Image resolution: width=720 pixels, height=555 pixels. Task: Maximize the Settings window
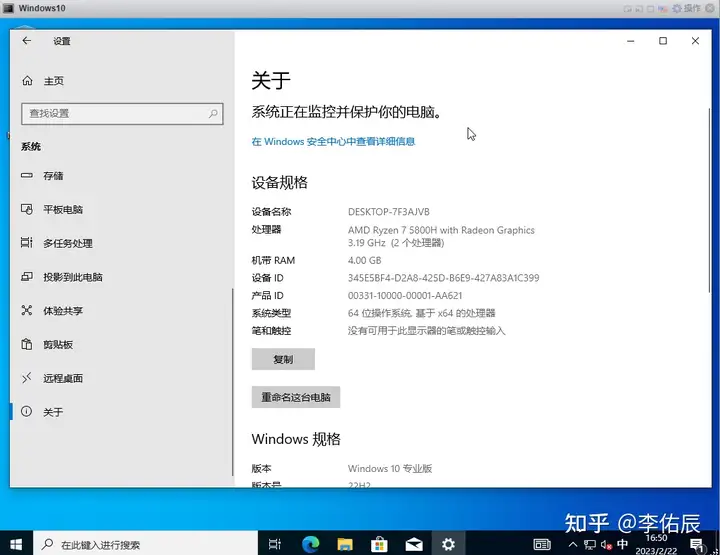[663, 41]
